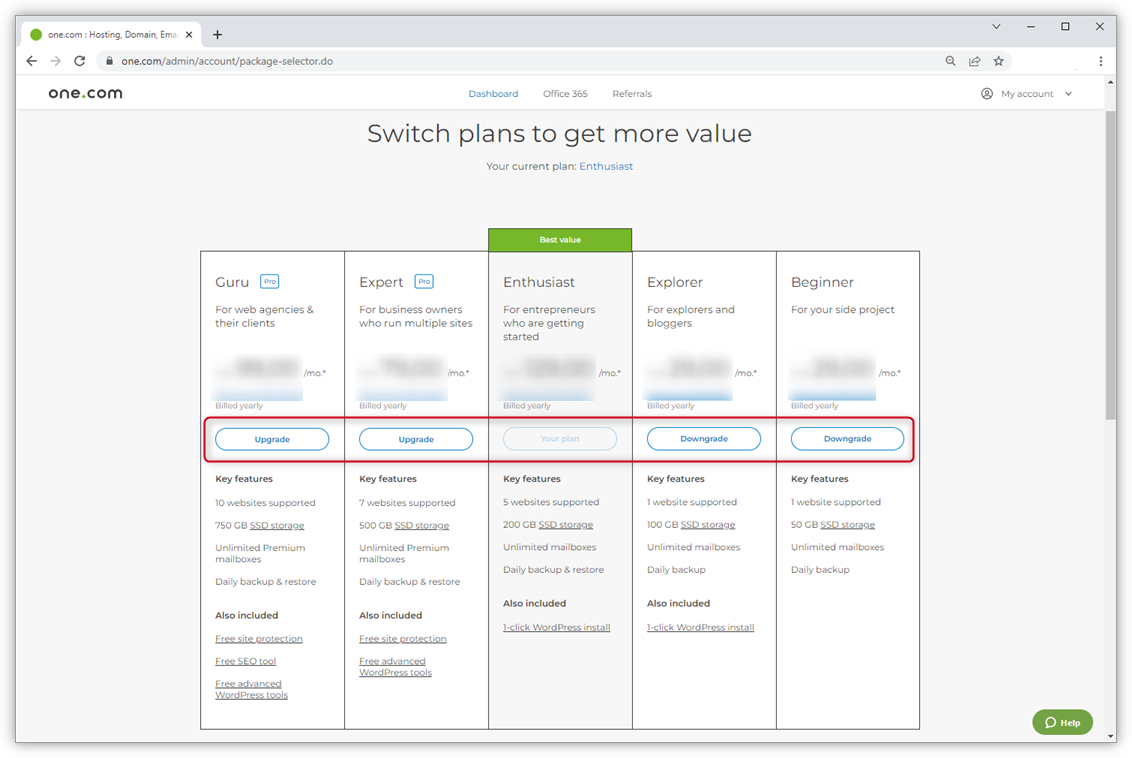
Task: Expand the My account dropdown
Action: pyautogui.click(x=1027, y=93)
